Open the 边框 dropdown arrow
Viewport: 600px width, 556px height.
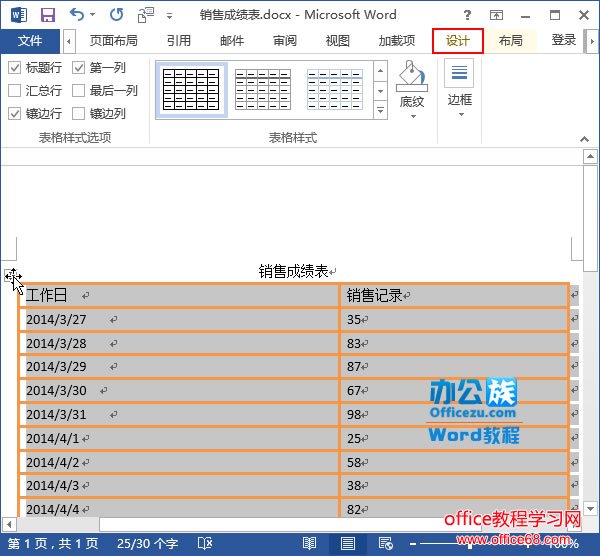click(x=461, y=114)
